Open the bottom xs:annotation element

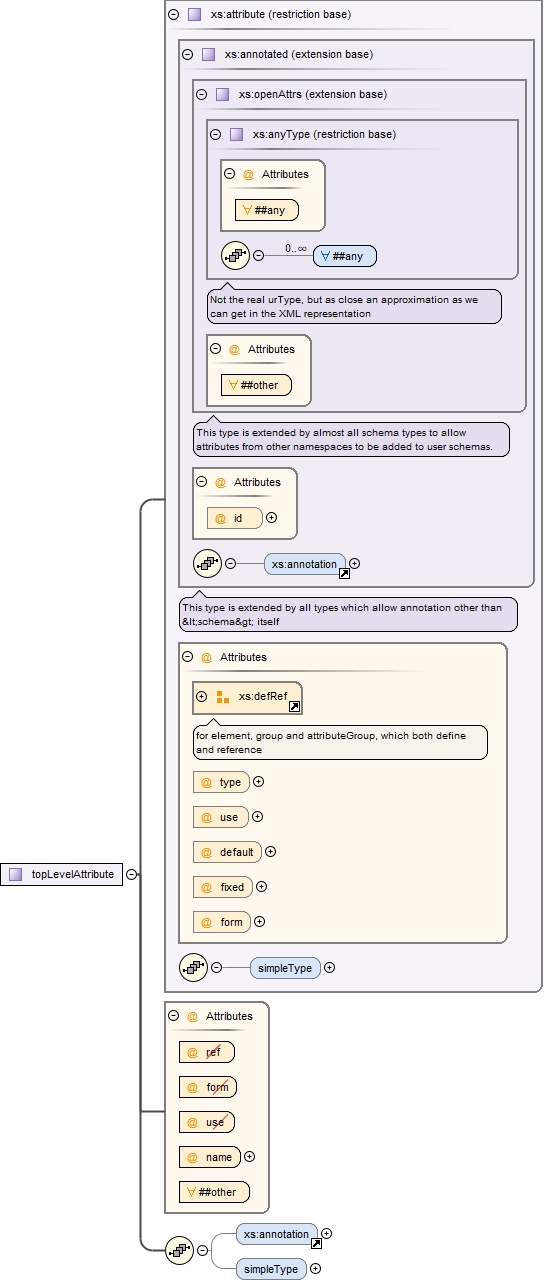pos(277,1234)
